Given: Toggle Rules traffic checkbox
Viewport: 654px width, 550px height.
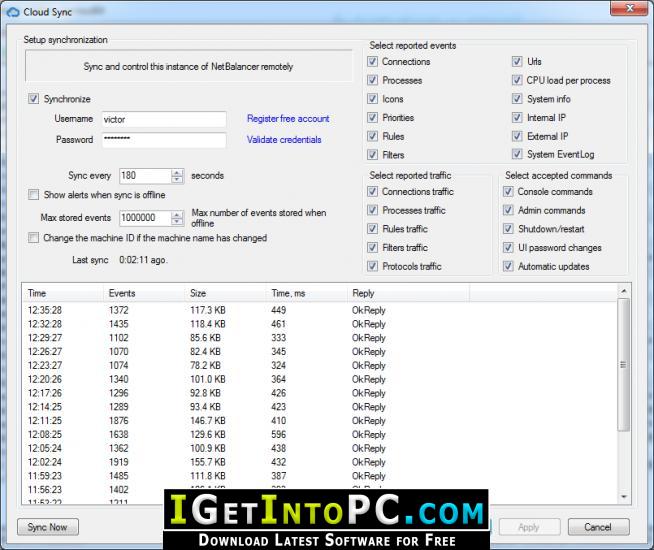Looking at the screenshot, I should 372,229.
